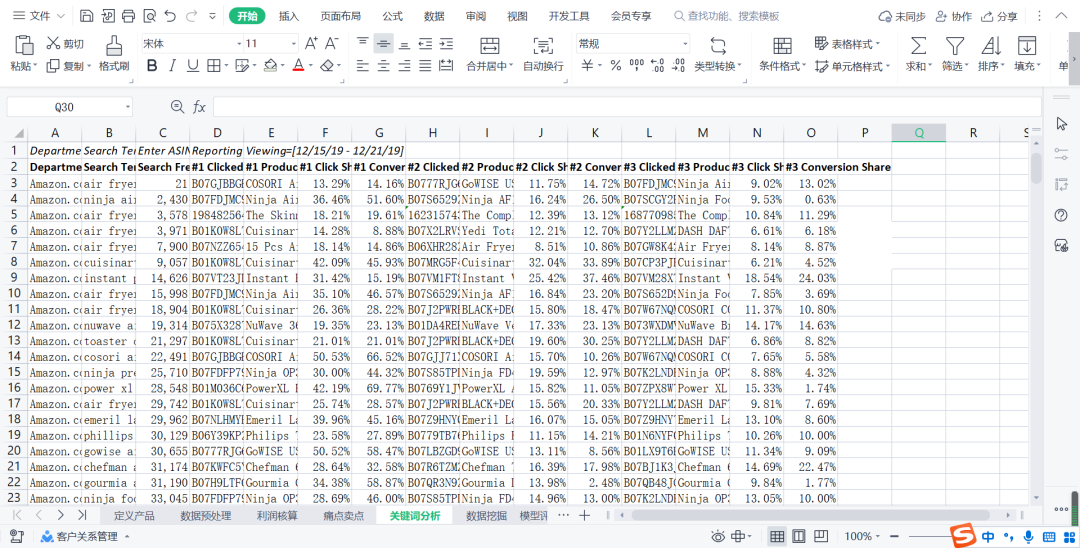1080x548 pixels.
Task: Open the 数据挖掘 sheet tab
Action: coord(486,516)
